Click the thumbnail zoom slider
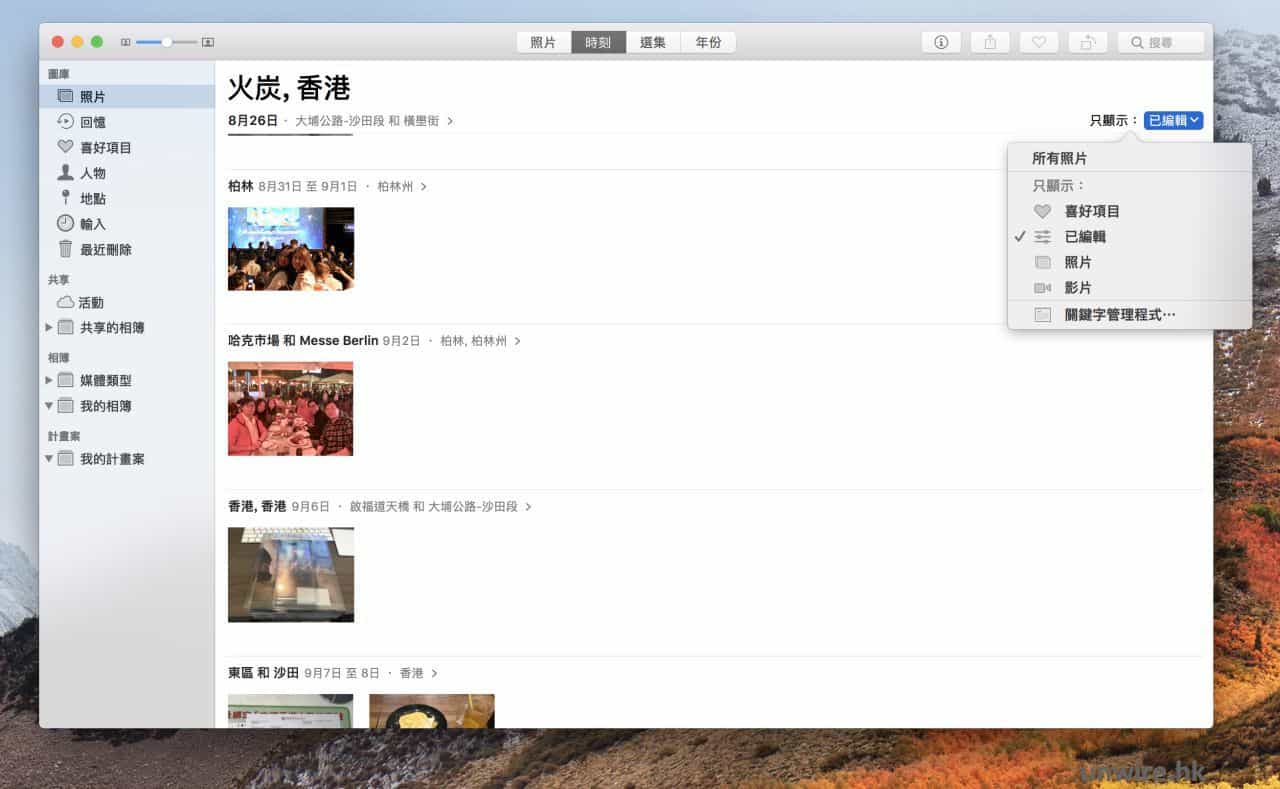The image size is (1280, 789). click(166, 42)
